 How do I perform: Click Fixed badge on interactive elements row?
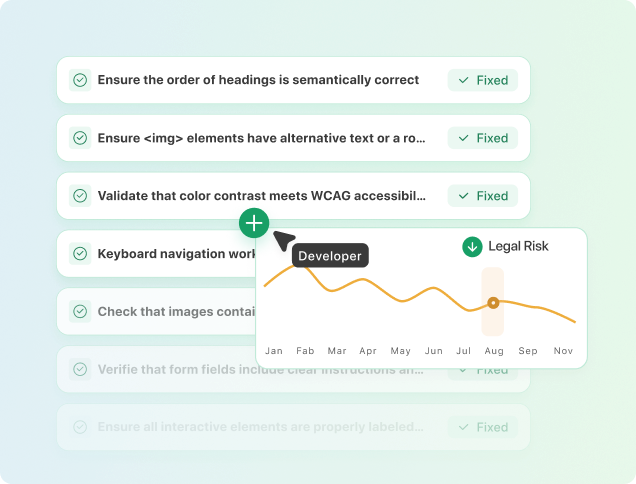click(483, 427)
